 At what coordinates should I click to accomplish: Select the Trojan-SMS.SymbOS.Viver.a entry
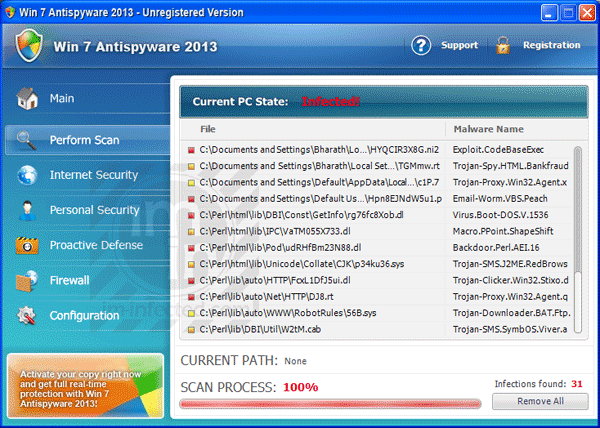tap(510, 329)
